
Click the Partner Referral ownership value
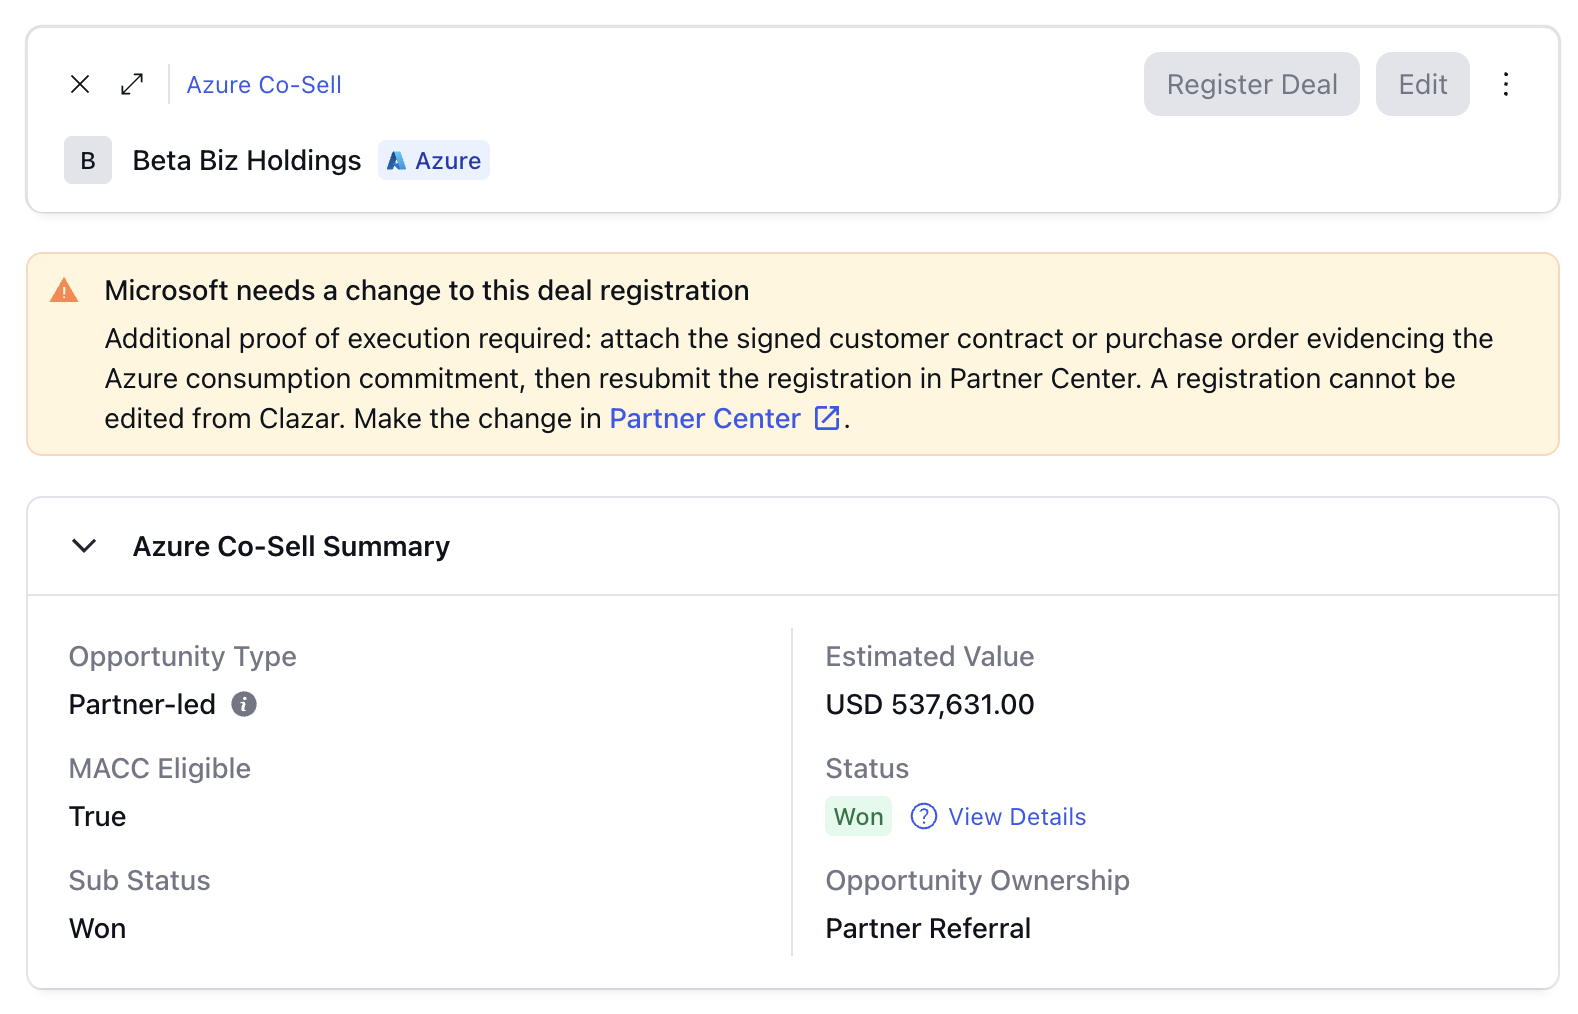click(x=928, y=928)
